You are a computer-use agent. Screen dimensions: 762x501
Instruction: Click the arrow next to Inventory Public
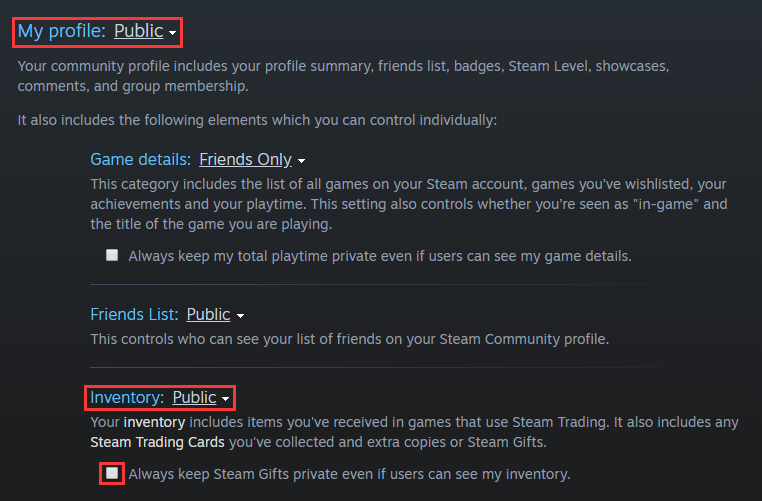click(226, 399)
